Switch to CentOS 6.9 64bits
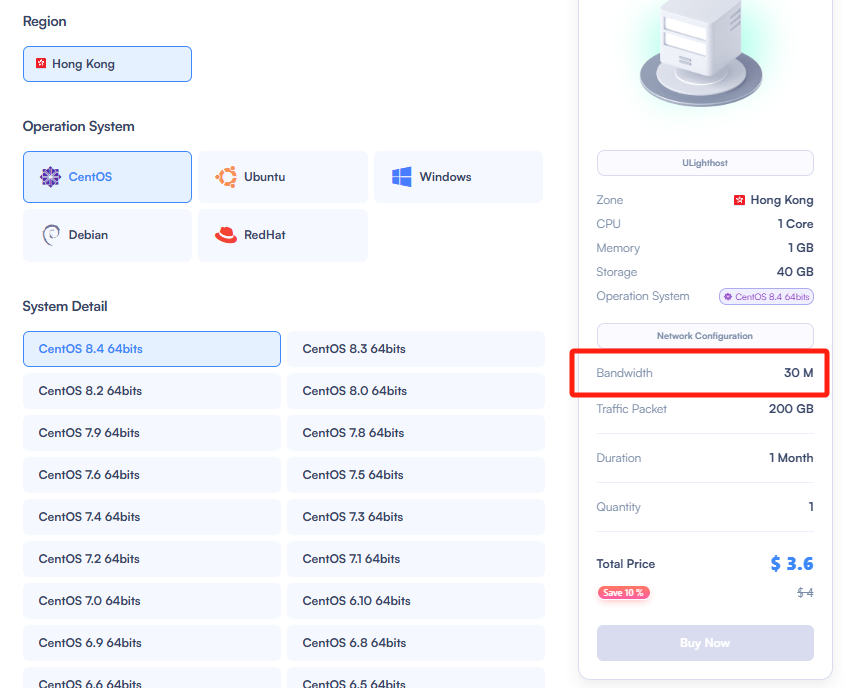This screenshot has width=846, height=688. pyautogui.click(x=152, y=644)
